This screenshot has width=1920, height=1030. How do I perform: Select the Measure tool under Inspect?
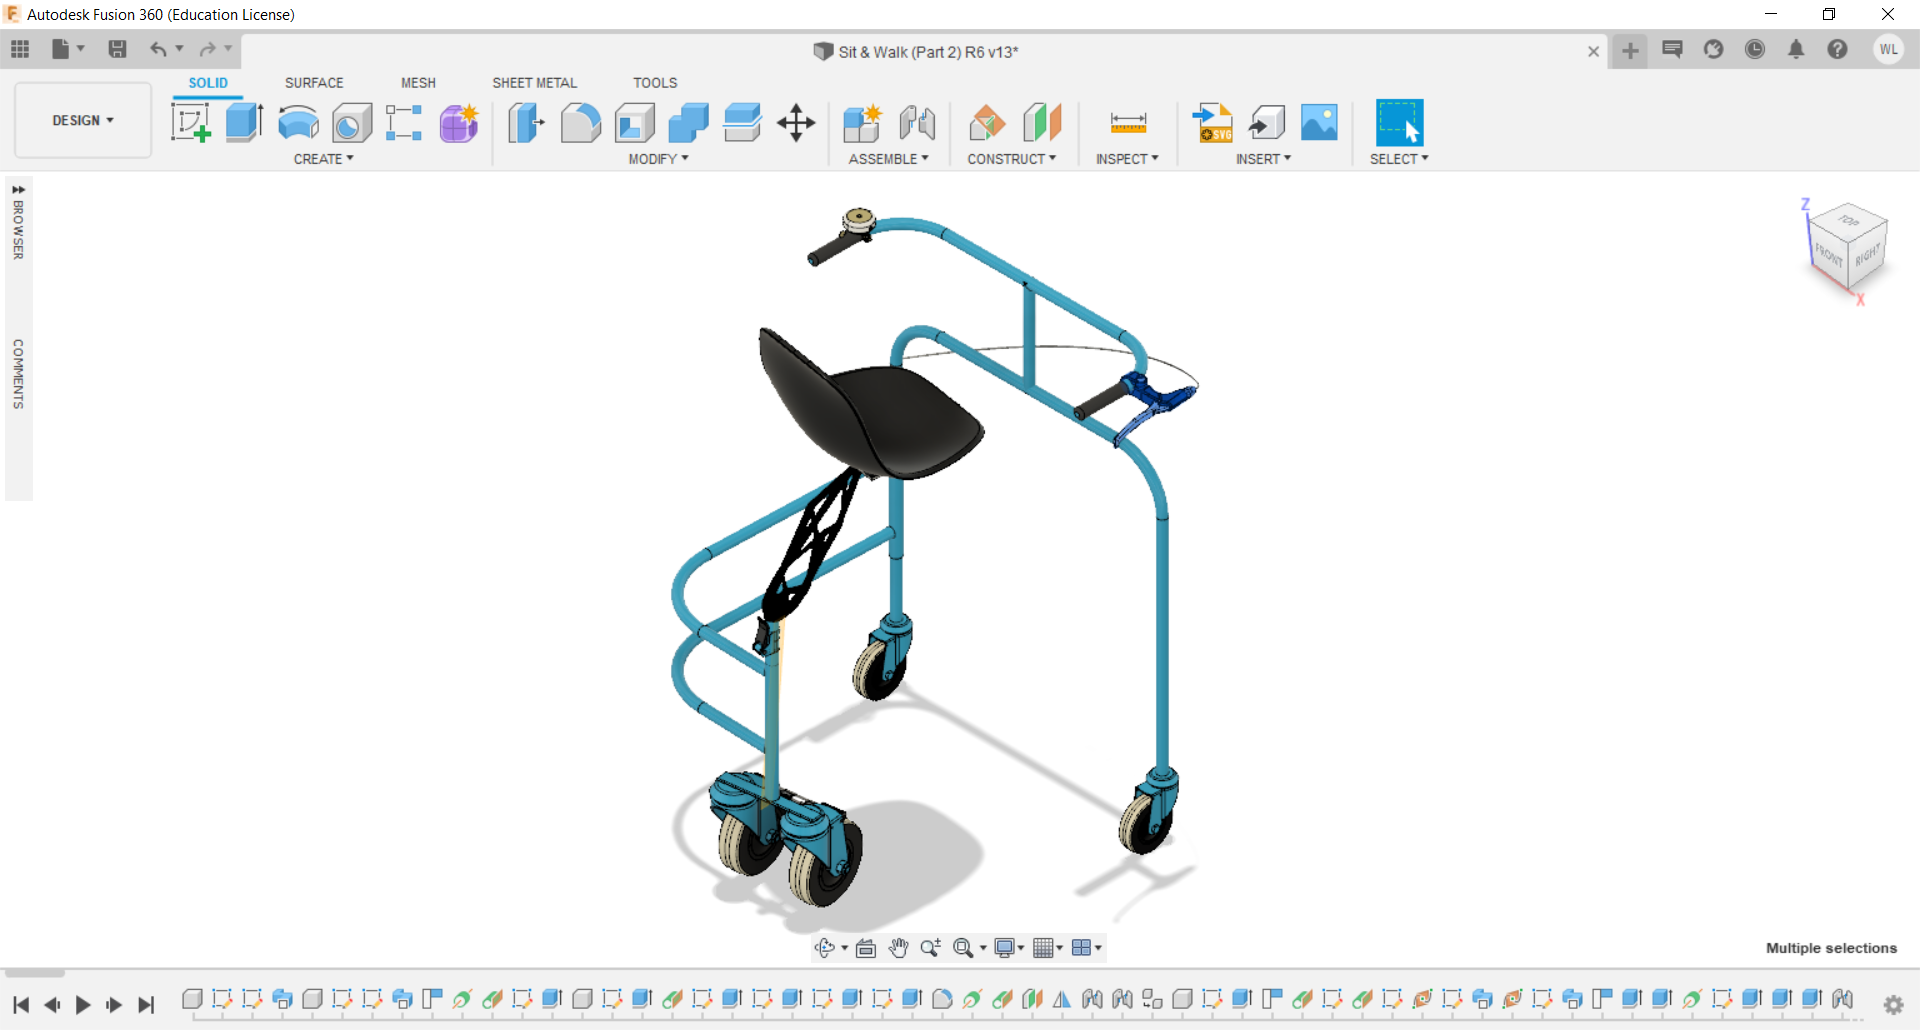(x=1127, y=122)
